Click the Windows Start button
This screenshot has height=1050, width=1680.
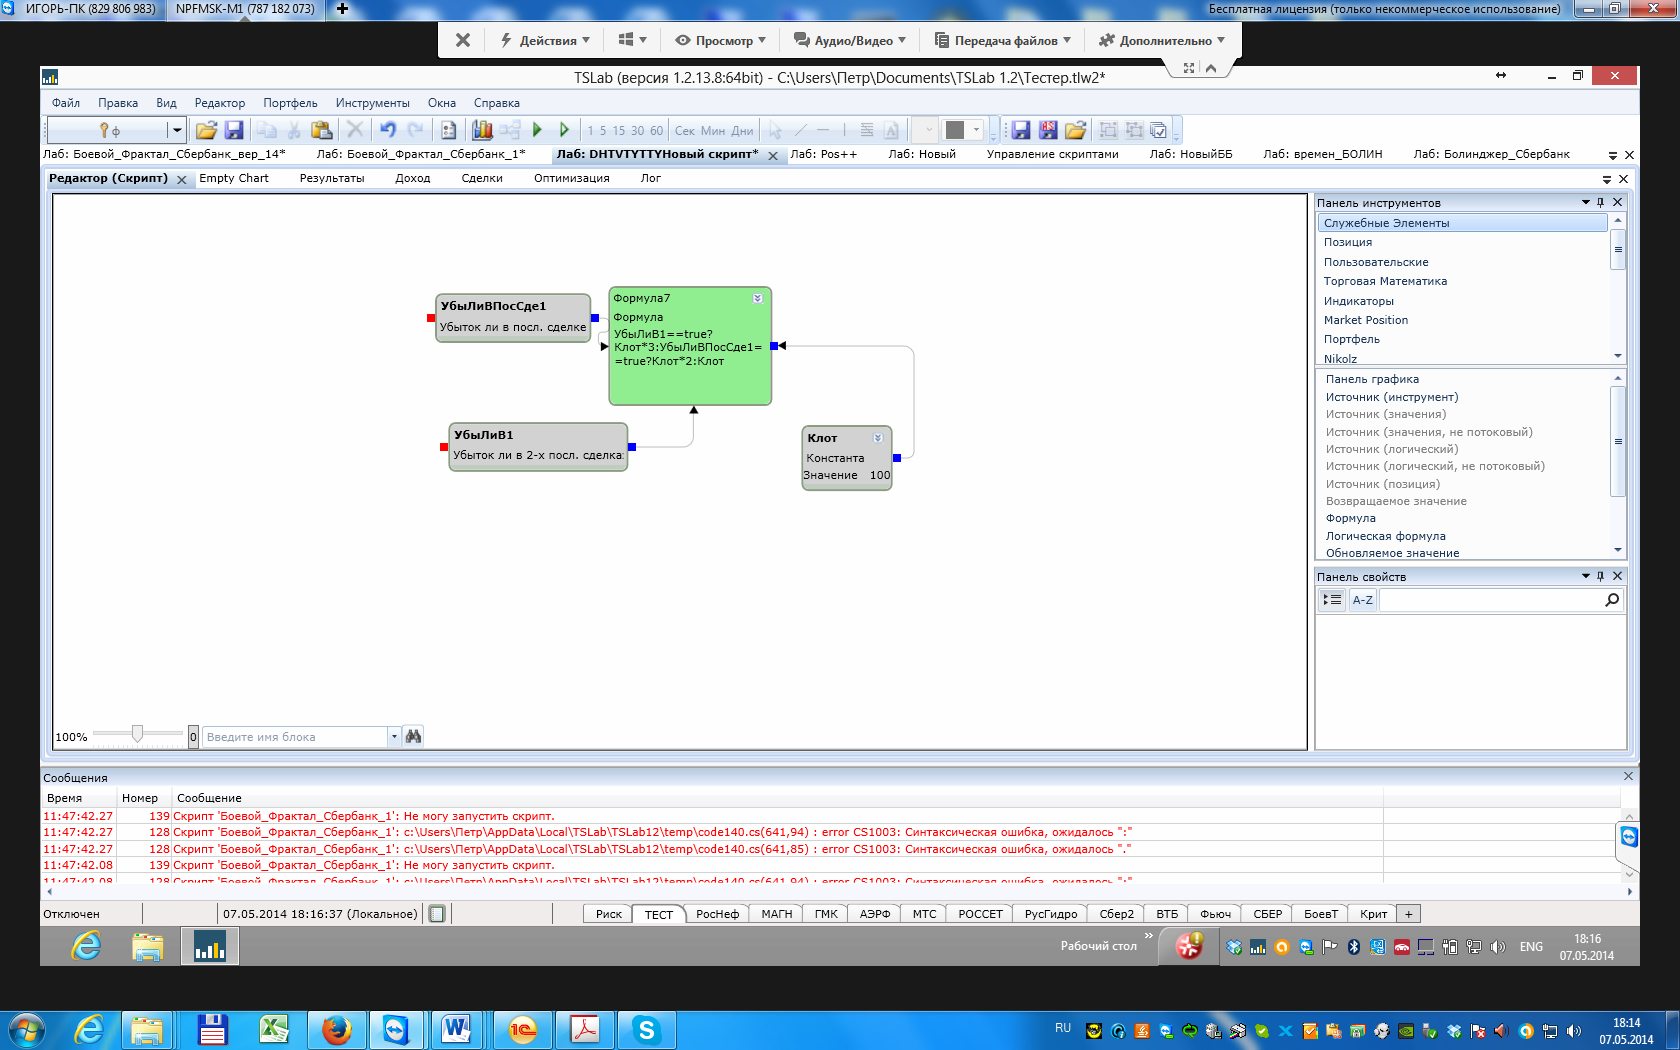point(26,1030)
